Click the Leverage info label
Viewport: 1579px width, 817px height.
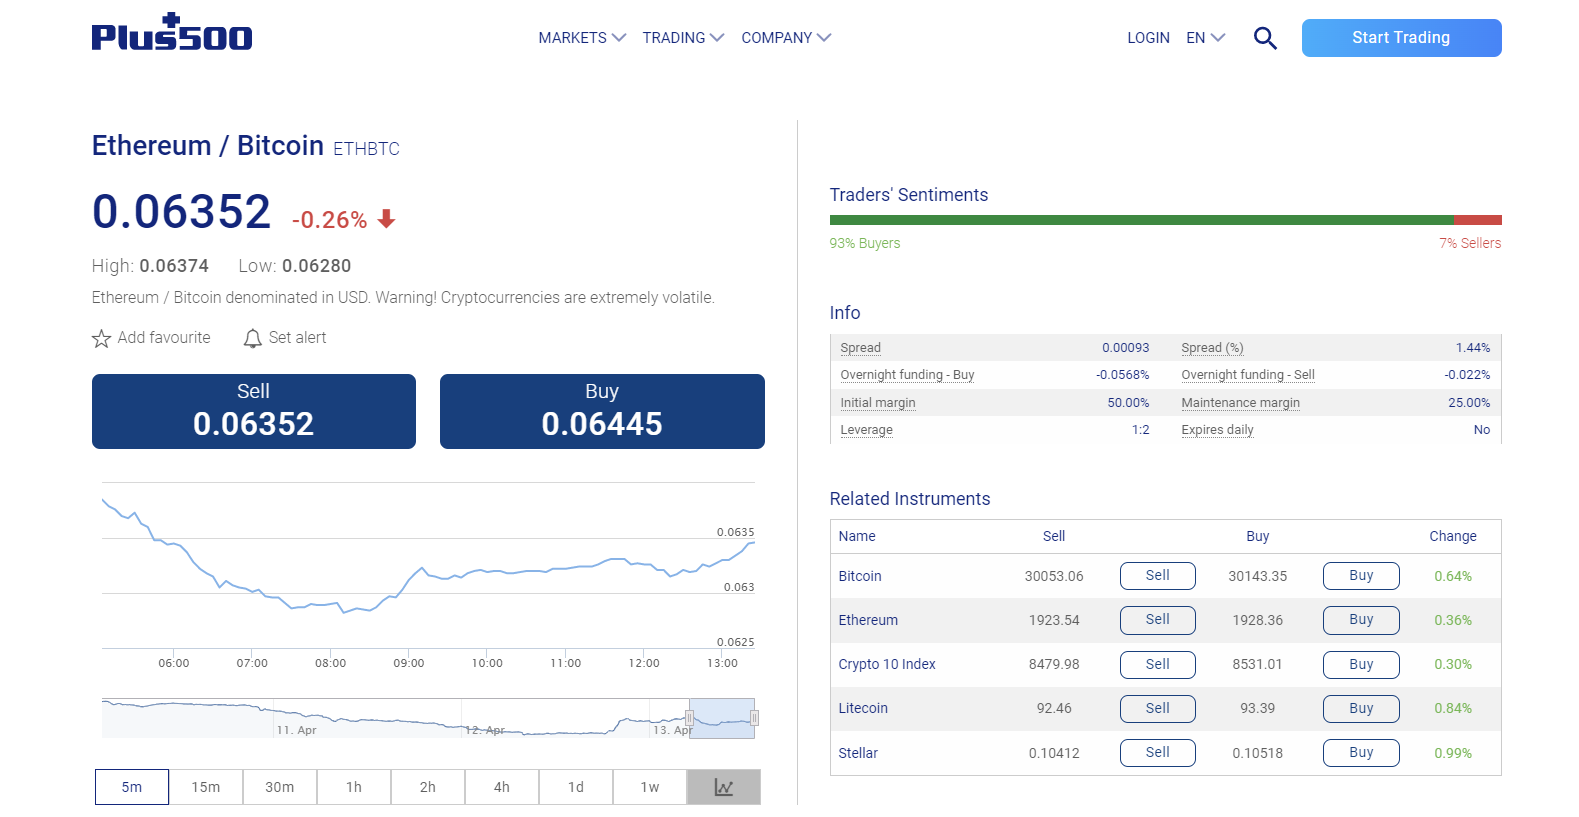coord(867,430)
